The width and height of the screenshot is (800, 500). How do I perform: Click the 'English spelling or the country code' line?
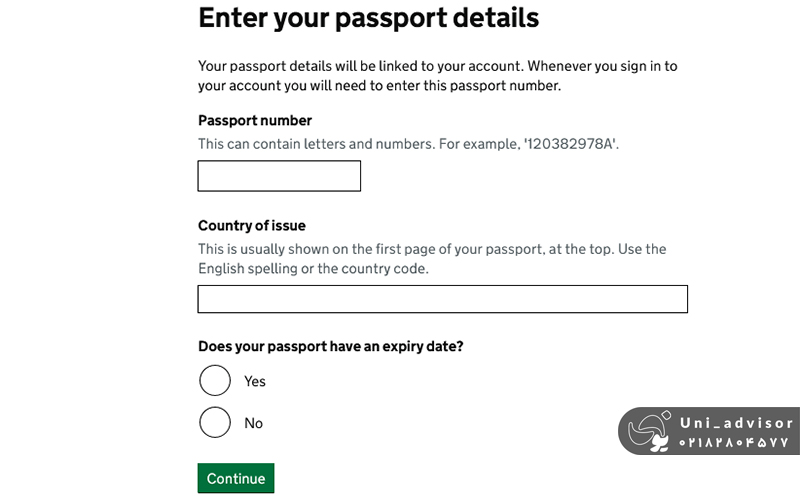pyautogui.click(x=314, y=269)
